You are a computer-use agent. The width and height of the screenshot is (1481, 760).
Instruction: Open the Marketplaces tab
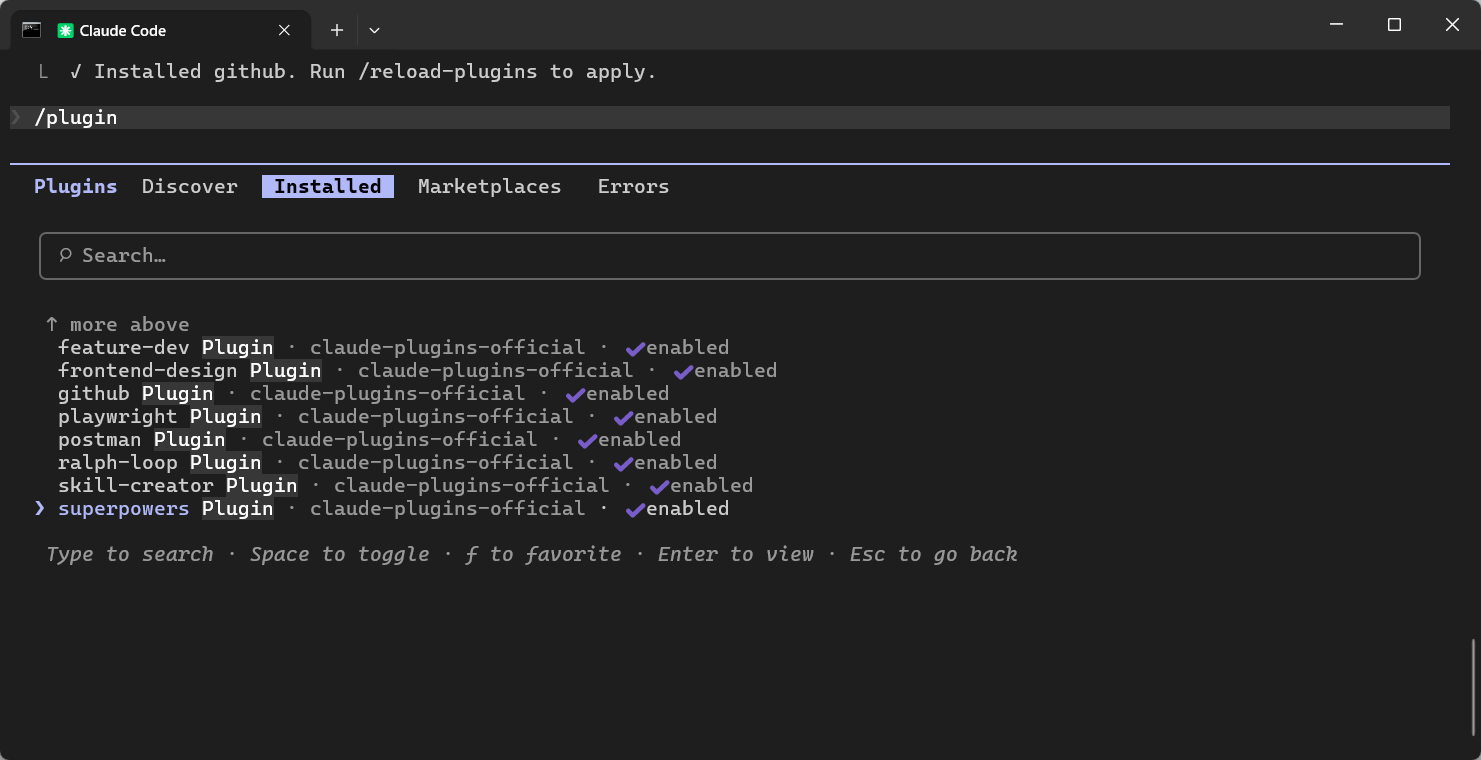pos(489,186)
